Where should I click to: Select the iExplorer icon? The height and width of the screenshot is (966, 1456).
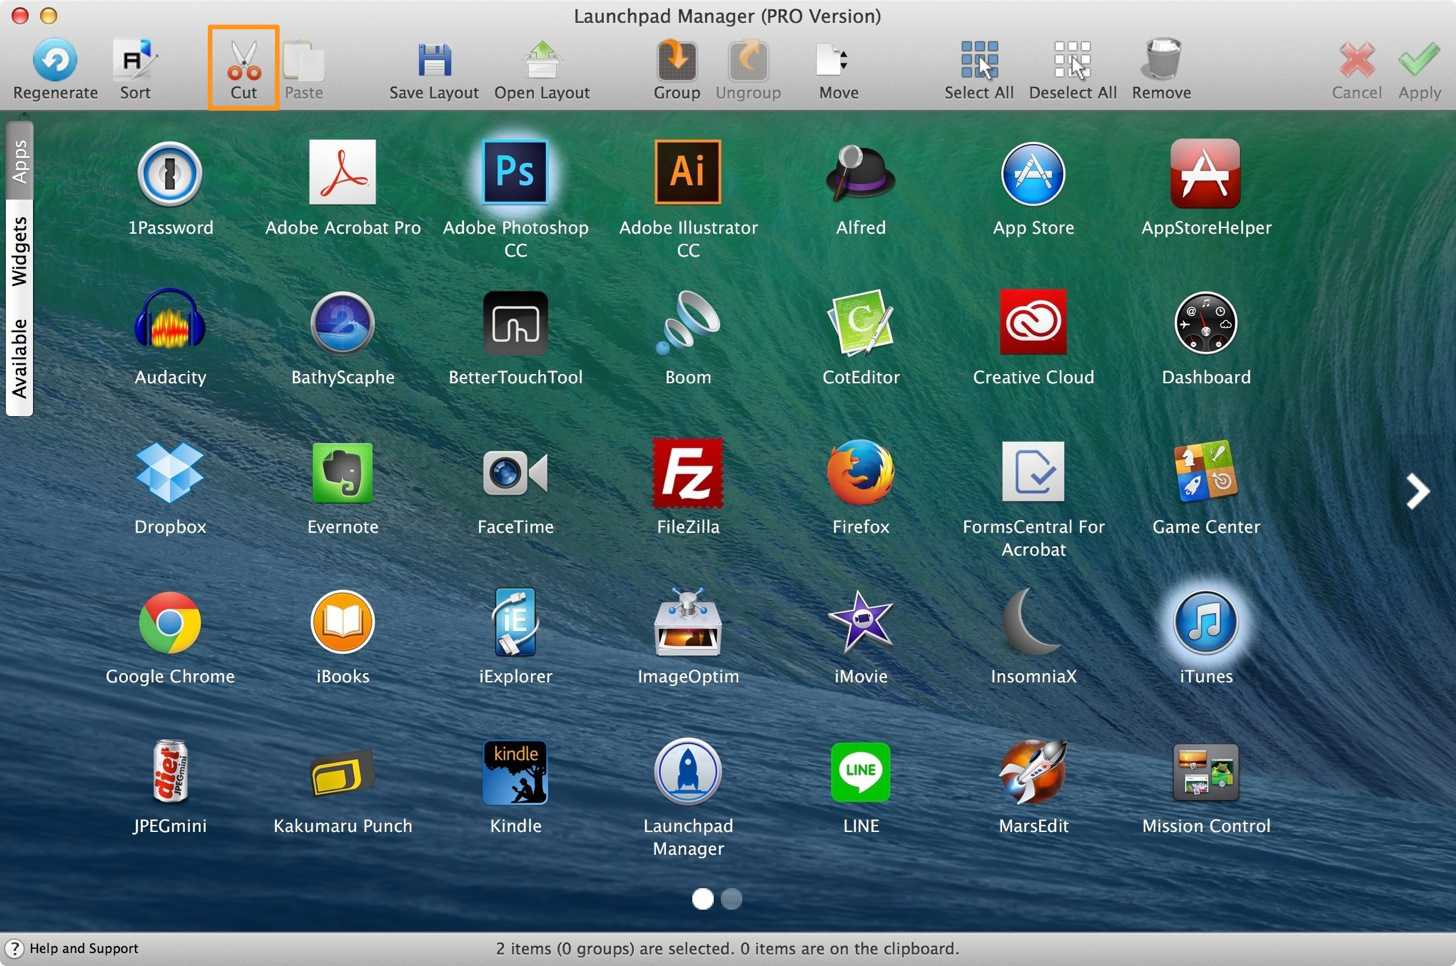click(x=516, y=622)
